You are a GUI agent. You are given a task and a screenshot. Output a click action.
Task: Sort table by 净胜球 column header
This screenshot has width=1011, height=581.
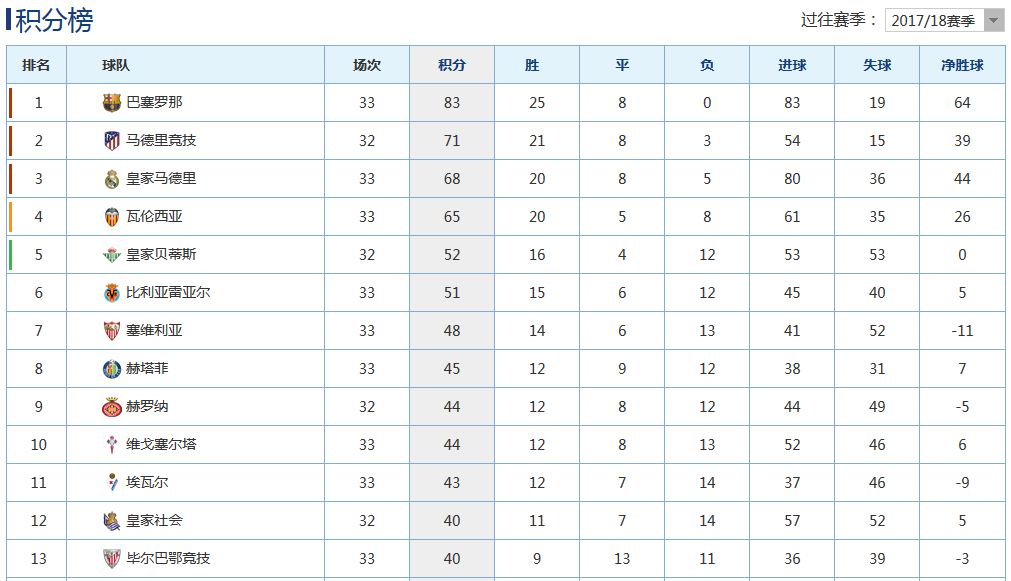pos(962,65)
